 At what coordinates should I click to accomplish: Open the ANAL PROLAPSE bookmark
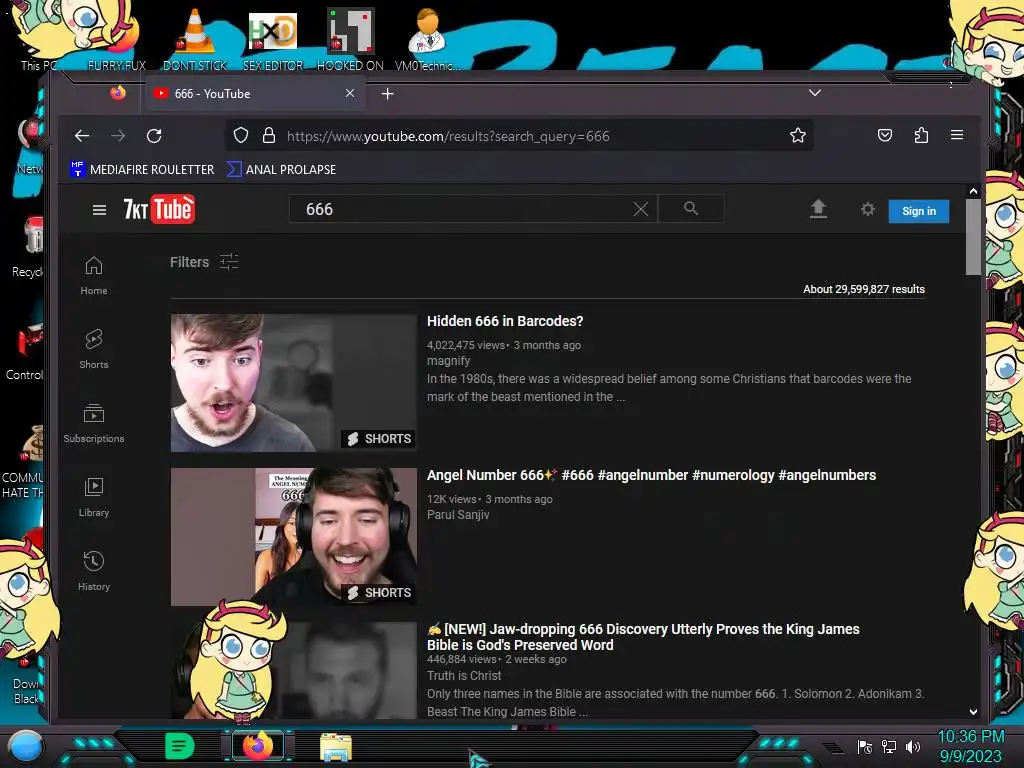tap(281, 170)
